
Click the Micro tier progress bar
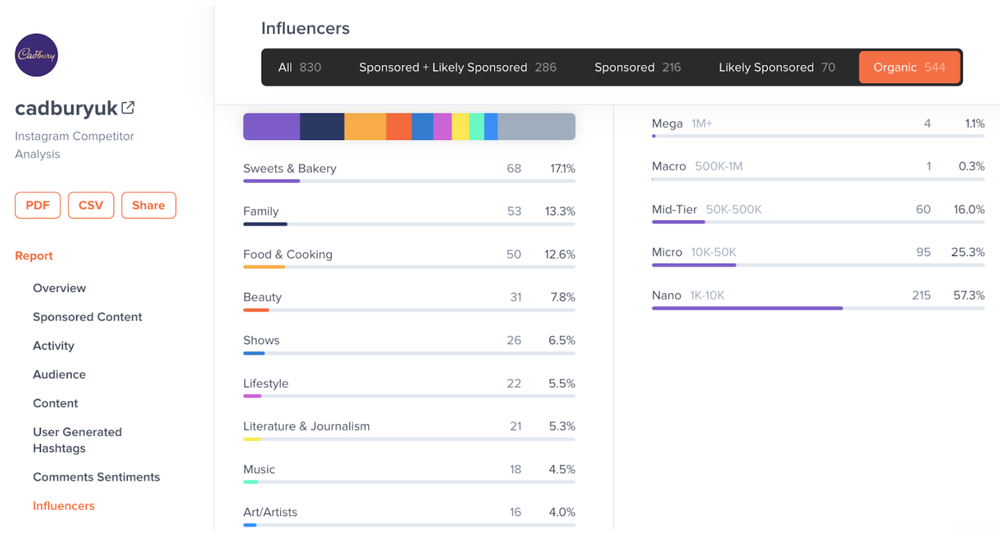[x=818, y=265]
